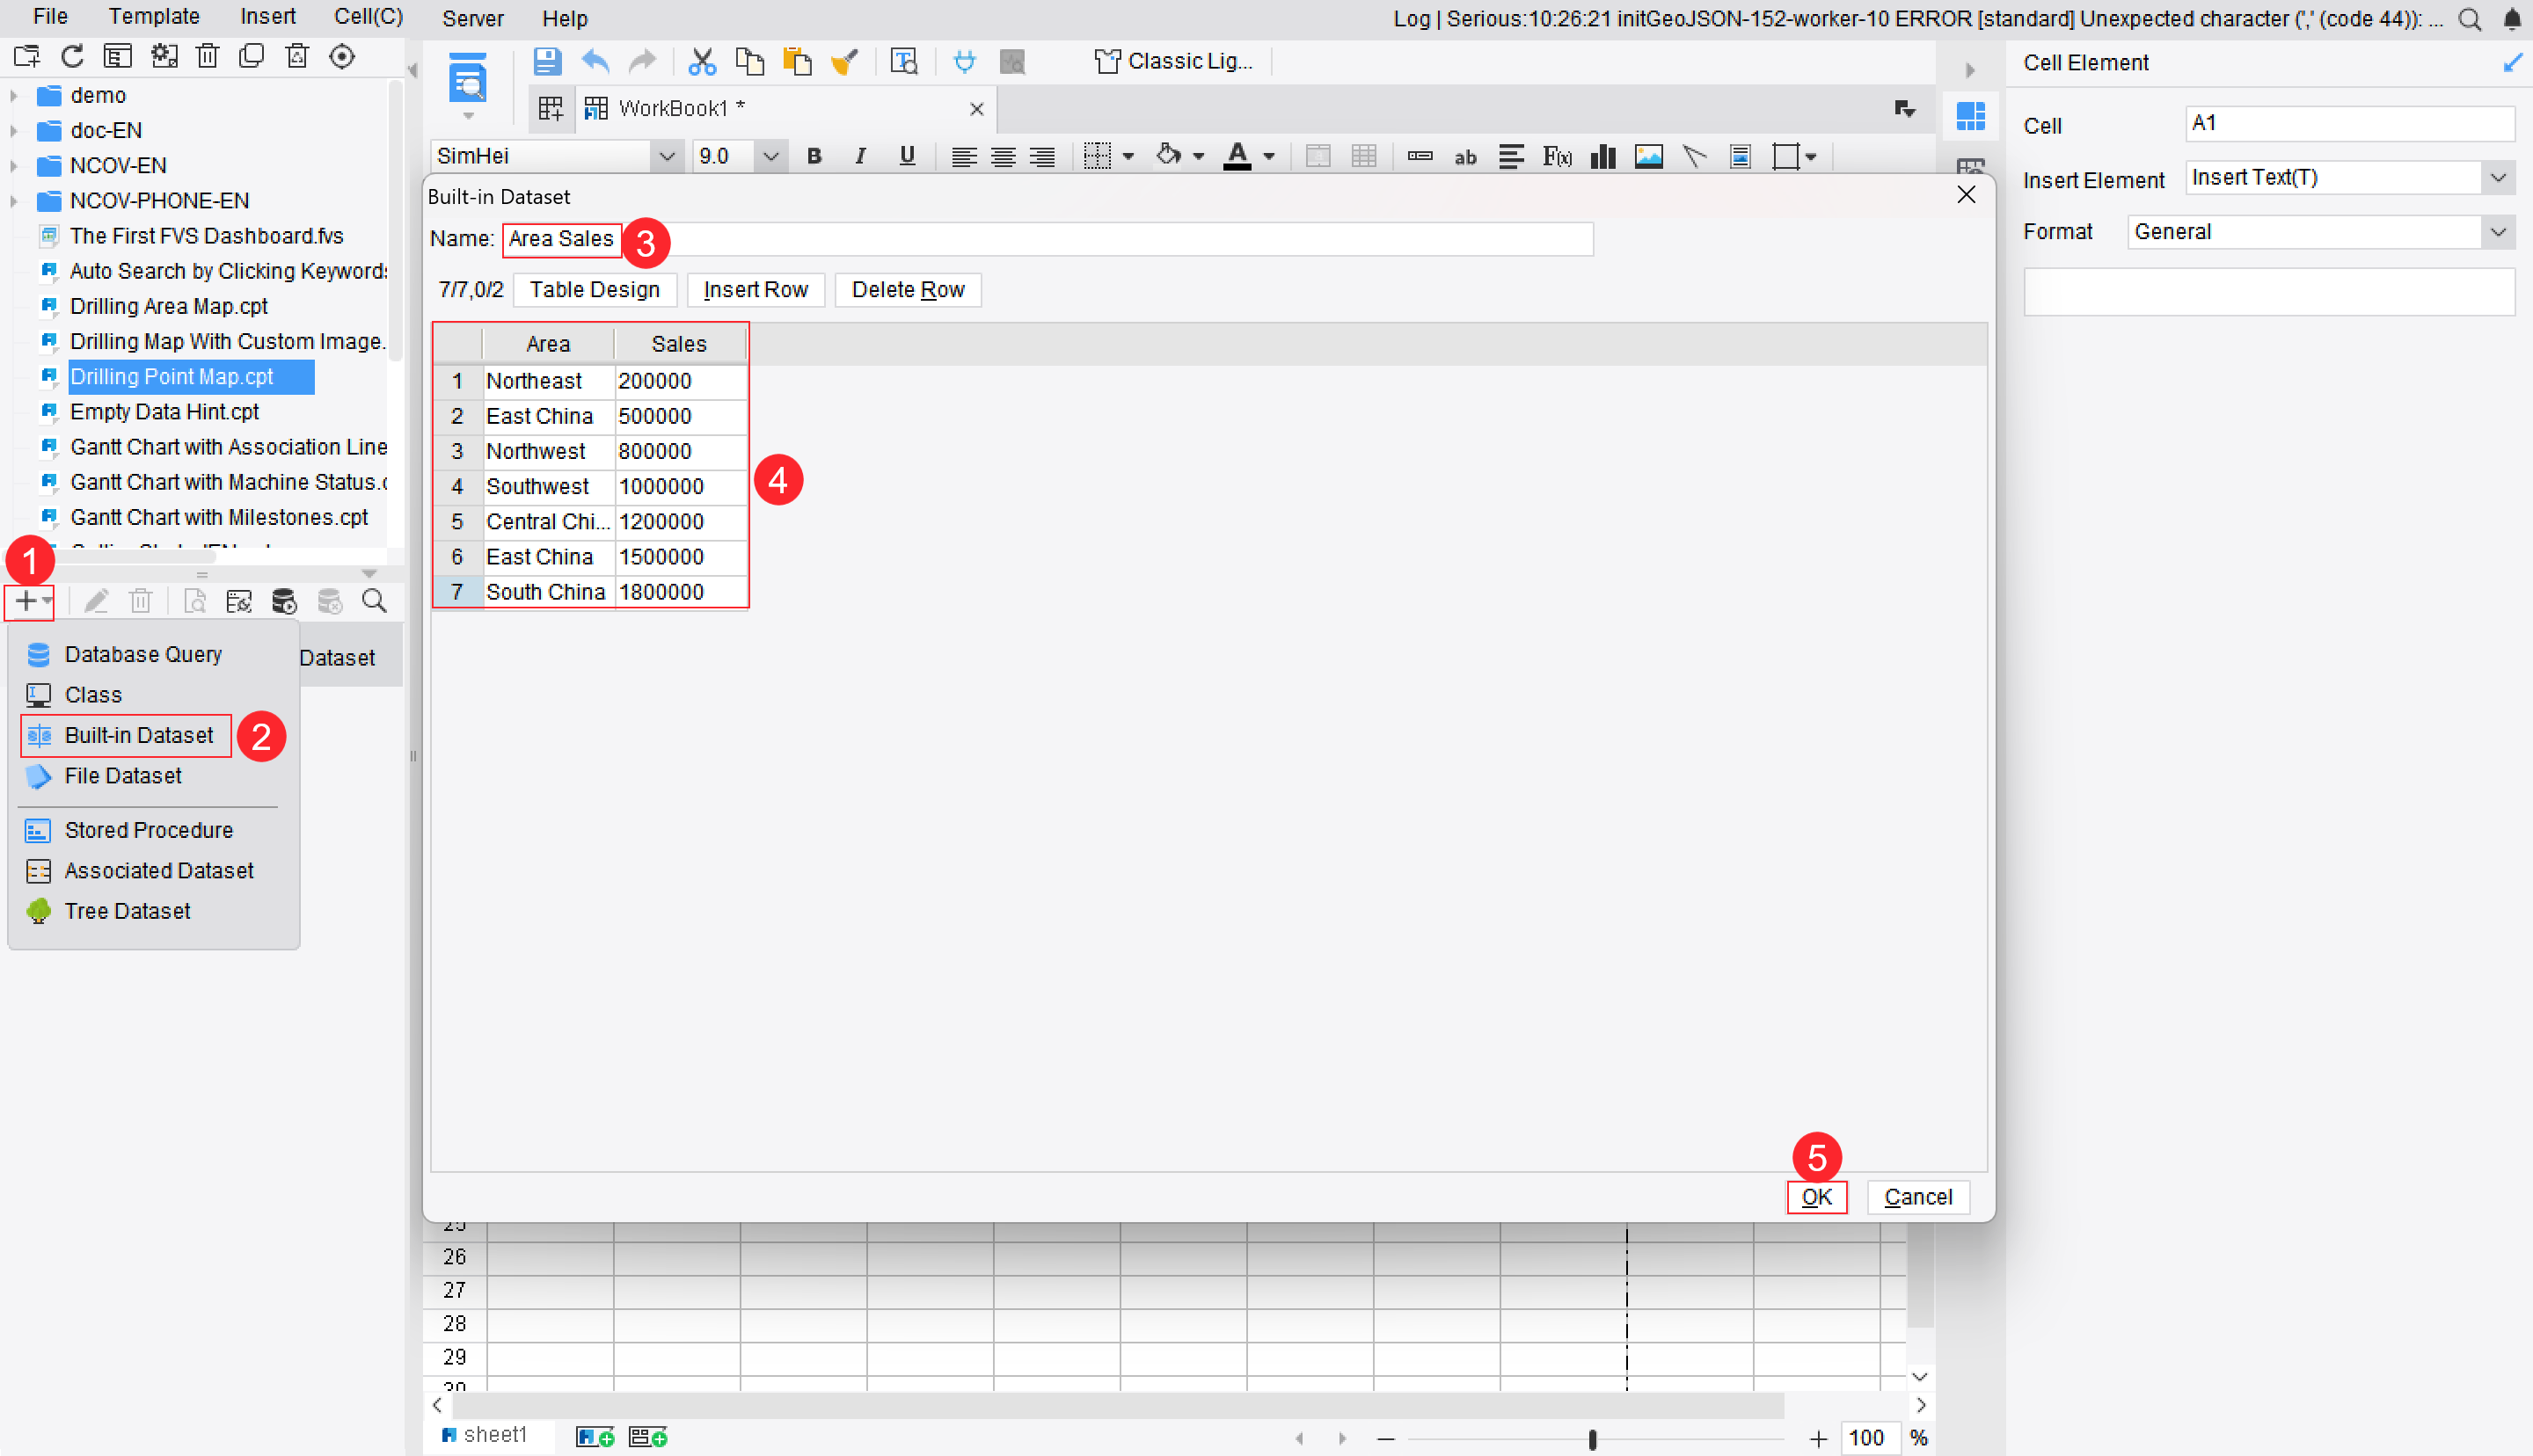Click the zoom slider handle

(x=1592, y=1439)
